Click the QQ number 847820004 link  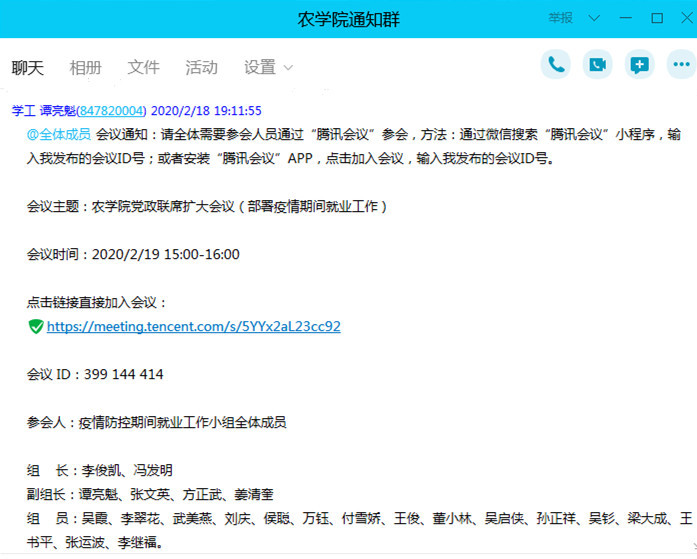pyautogui.click(x=112, y=110)
